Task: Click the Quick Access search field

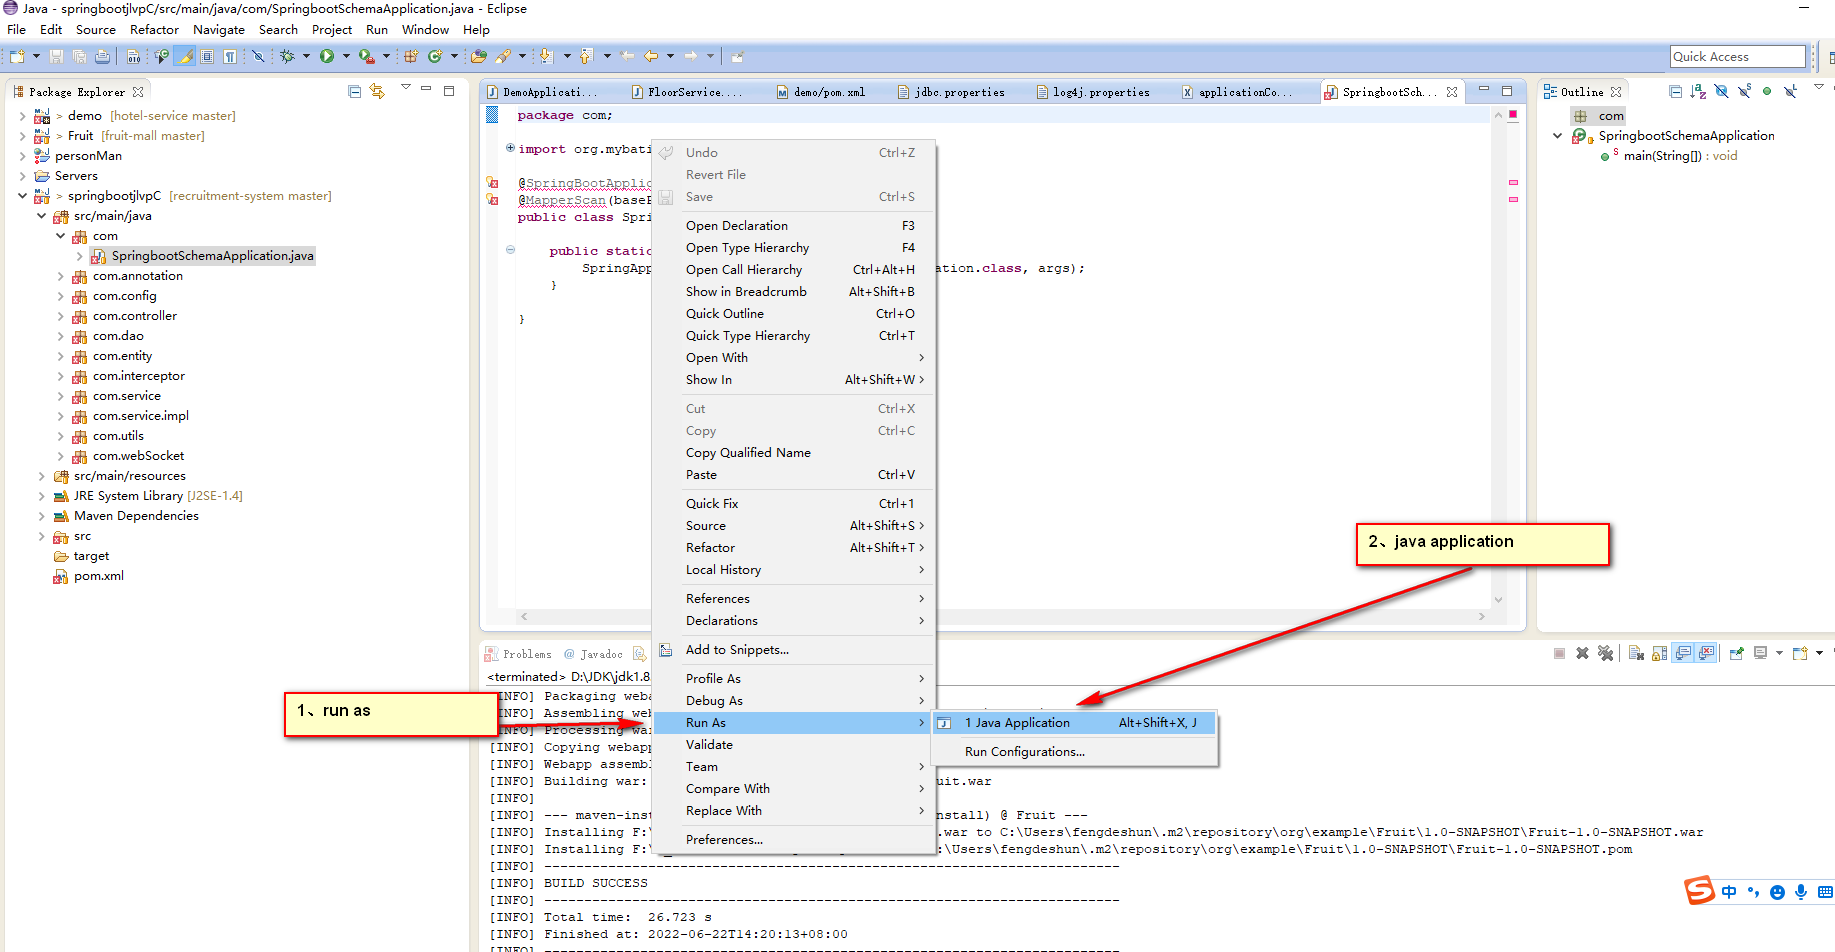Action: tap(1737, 56)
